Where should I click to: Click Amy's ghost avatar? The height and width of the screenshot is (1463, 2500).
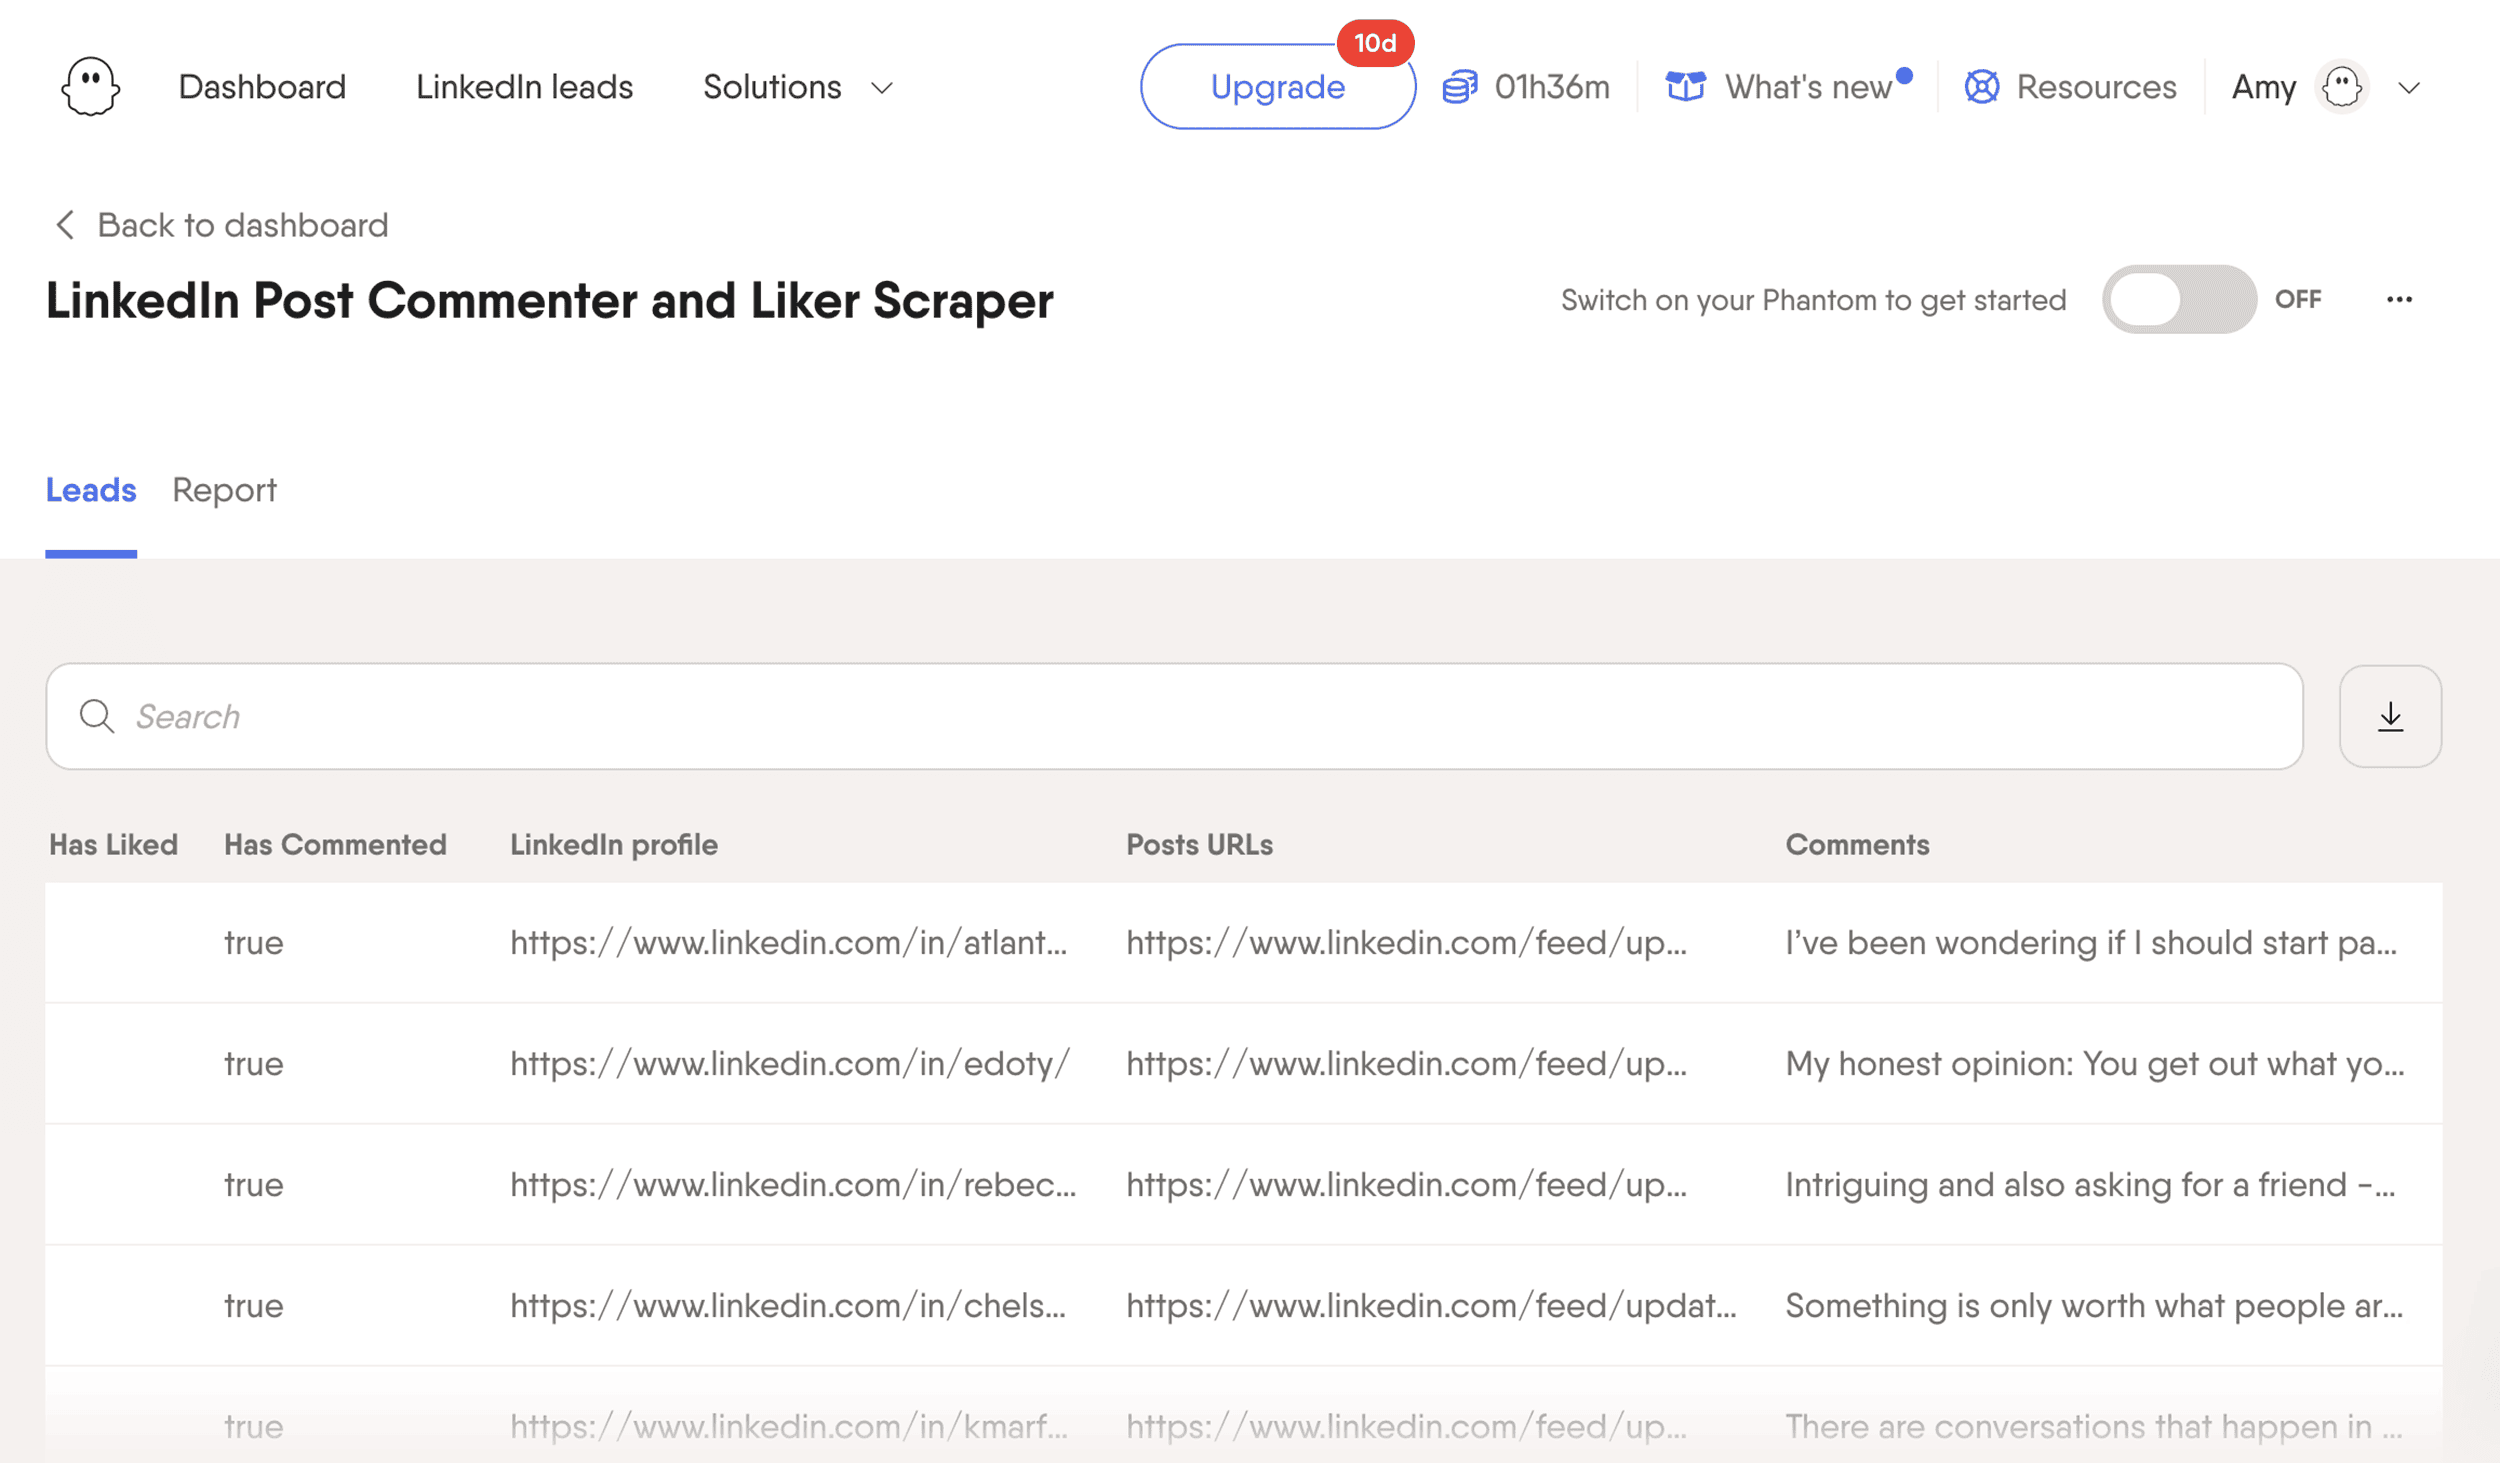pyautogui.click(x=2341, y=86)
